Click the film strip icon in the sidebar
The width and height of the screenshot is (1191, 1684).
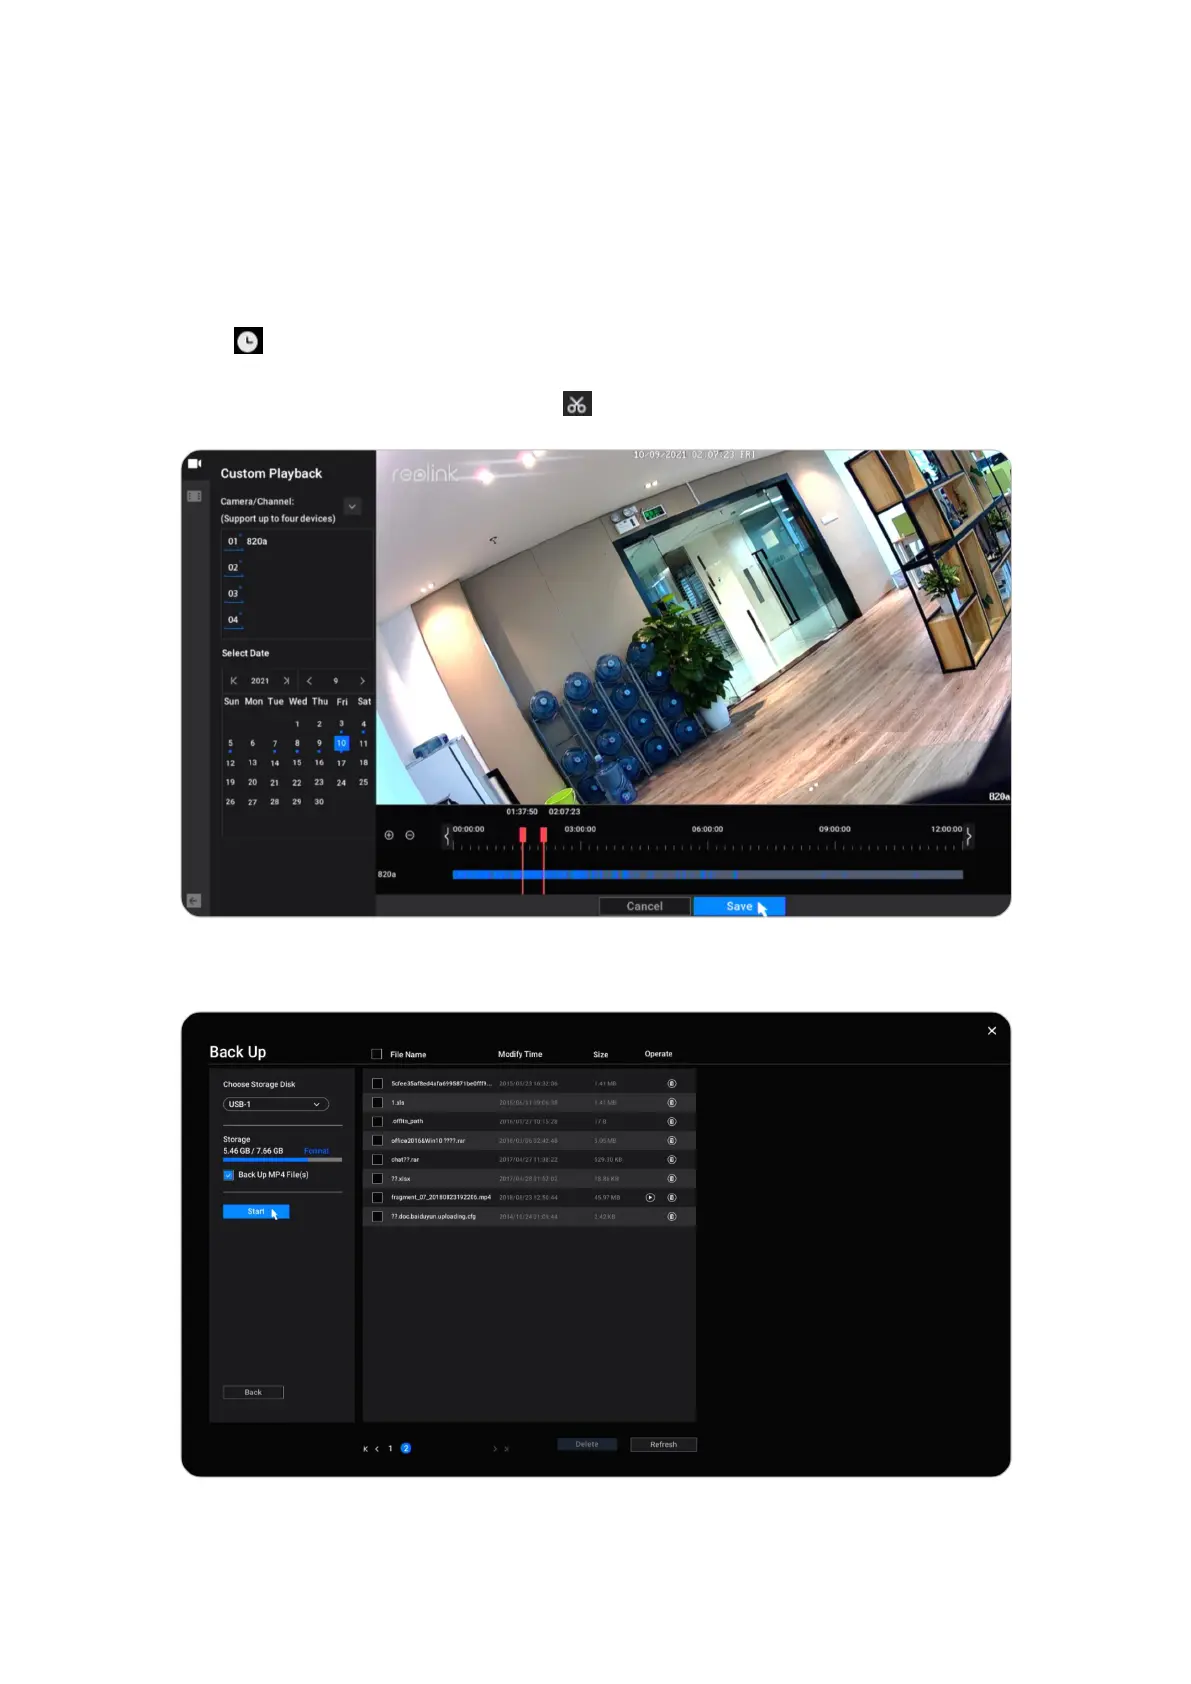pyautogui.click(x=195, y=496)
